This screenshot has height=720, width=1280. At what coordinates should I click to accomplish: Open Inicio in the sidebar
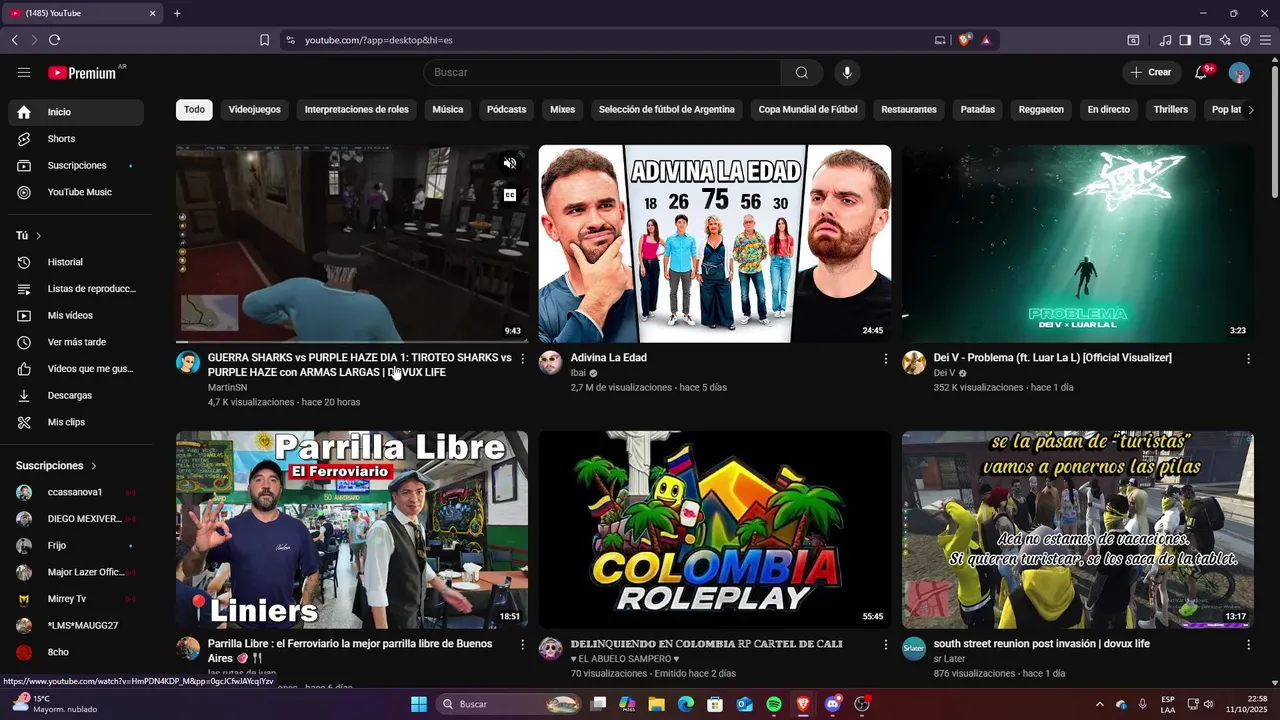(76, 112)
